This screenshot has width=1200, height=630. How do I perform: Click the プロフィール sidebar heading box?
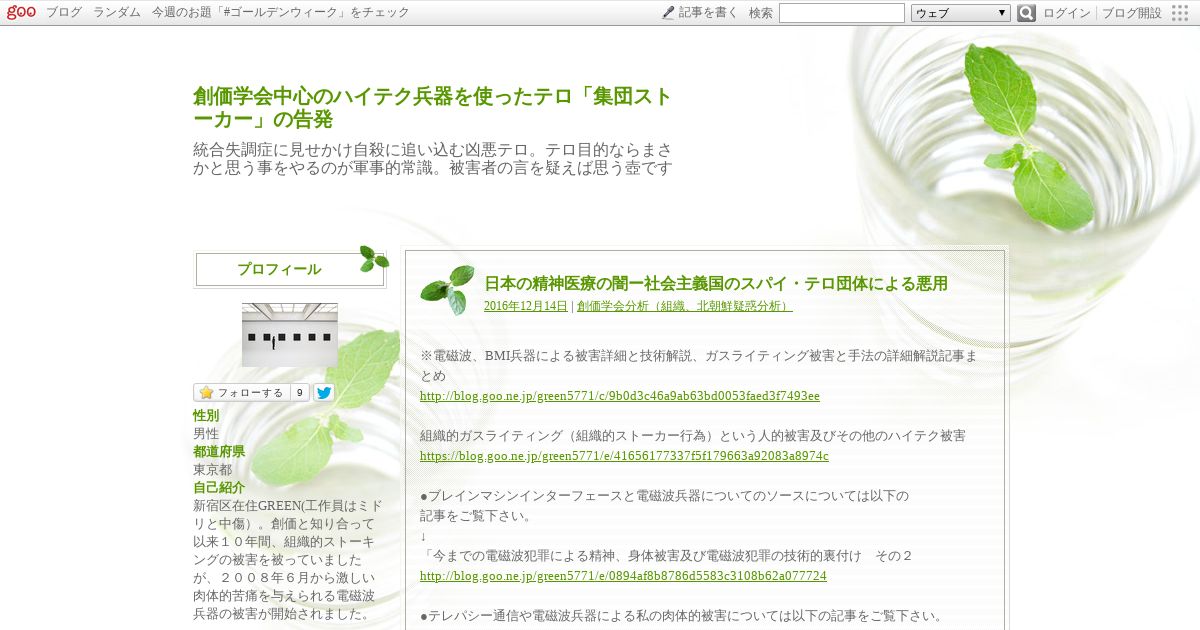pyautogui.click(x=290, y=269)
